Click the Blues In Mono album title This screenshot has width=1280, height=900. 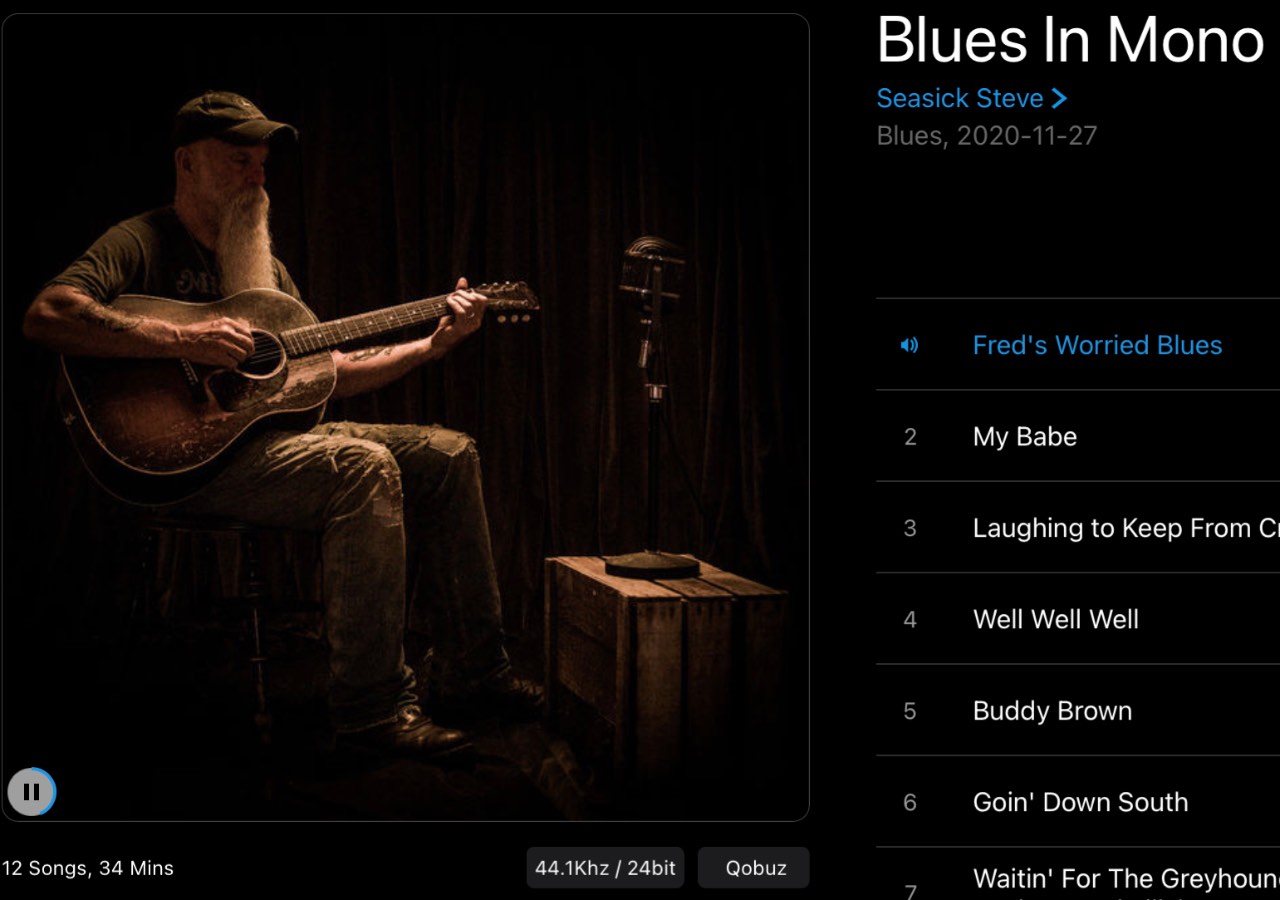pos(1070,40)
